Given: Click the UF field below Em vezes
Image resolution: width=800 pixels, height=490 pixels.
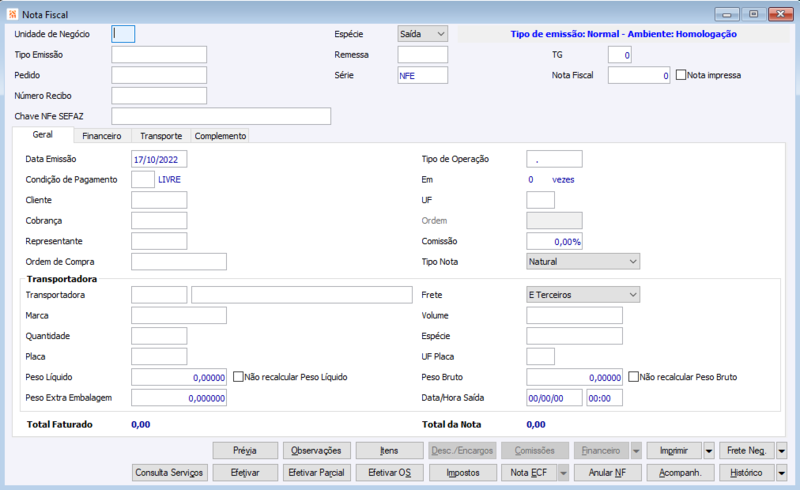Looking at the screenshot, I should coord(541,200).
